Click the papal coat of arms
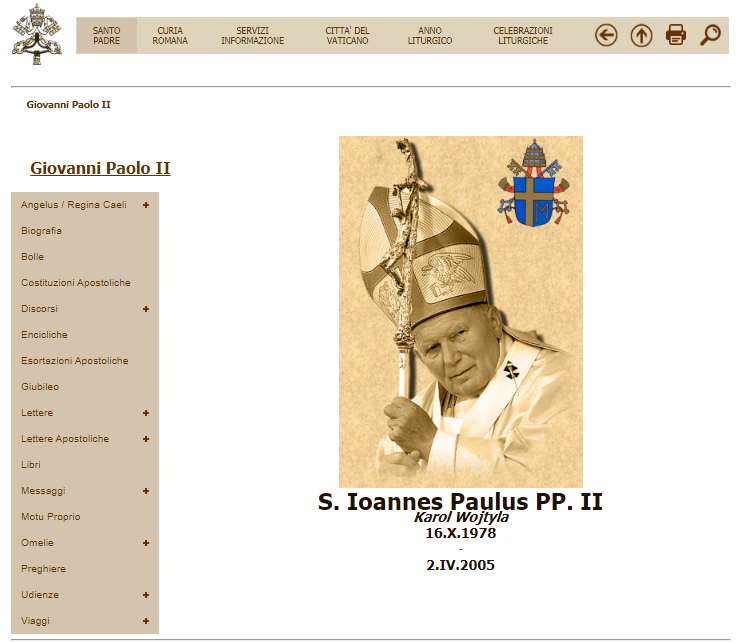 tap(534, 182)
